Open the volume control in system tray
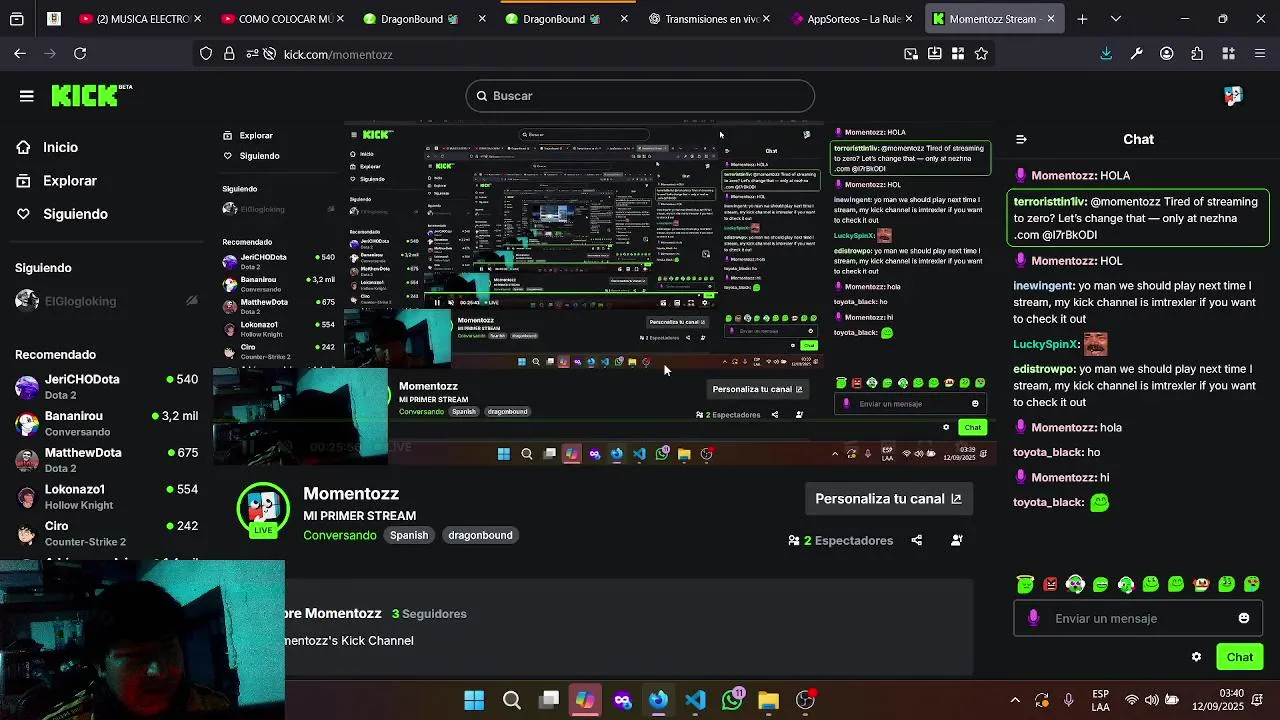Image resolution: width=1280 pixels, height=720 pixels. [1151, 700]
